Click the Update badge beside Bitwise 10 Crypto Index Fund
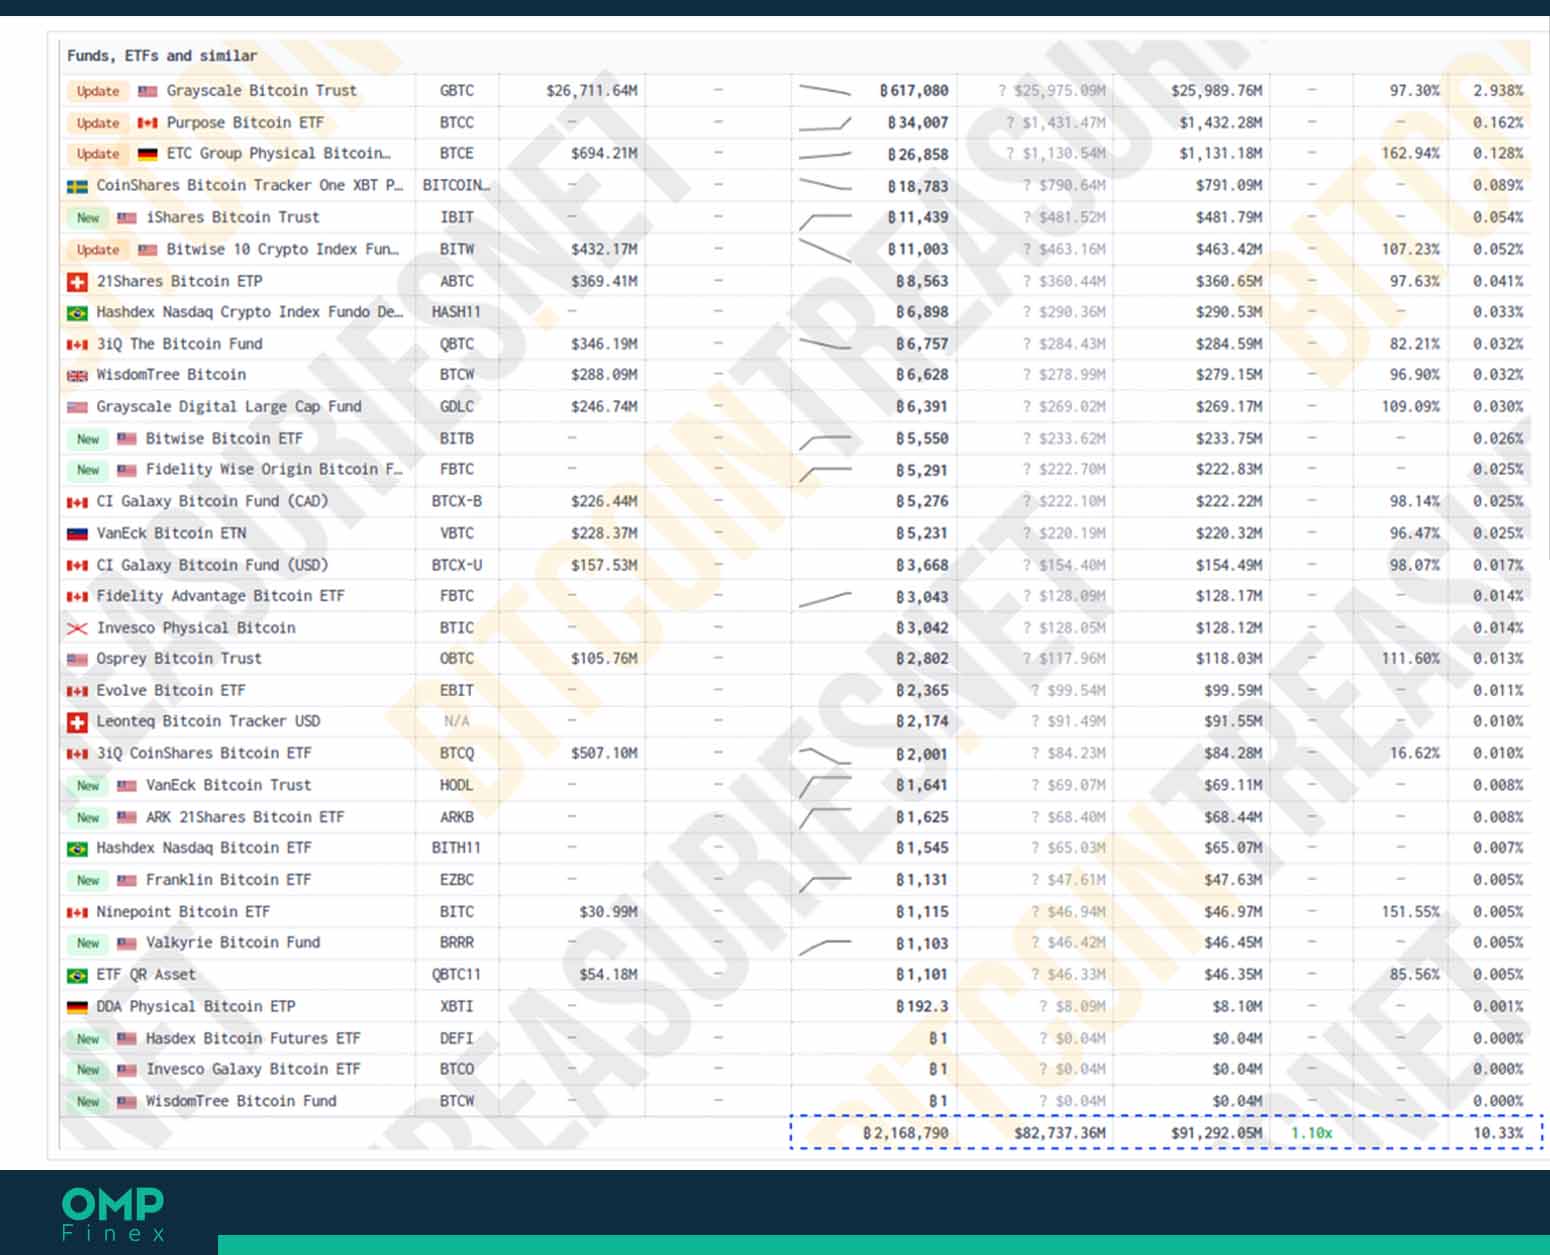 98,250
